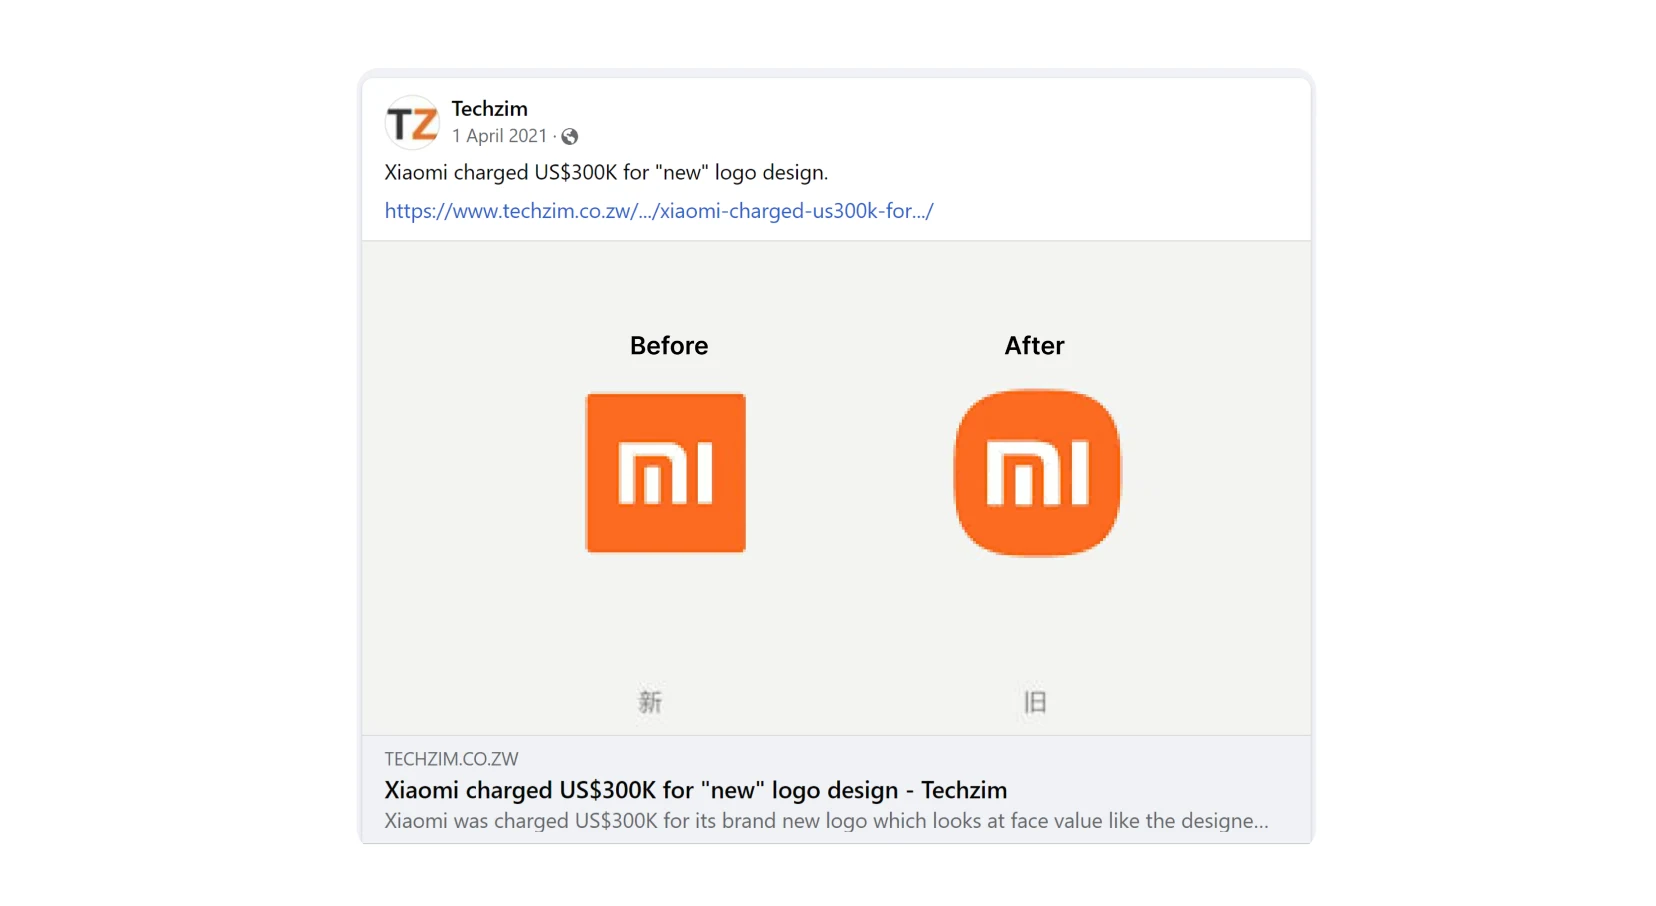
Task: Click the article description snippet text
Action: click(826, 821)
